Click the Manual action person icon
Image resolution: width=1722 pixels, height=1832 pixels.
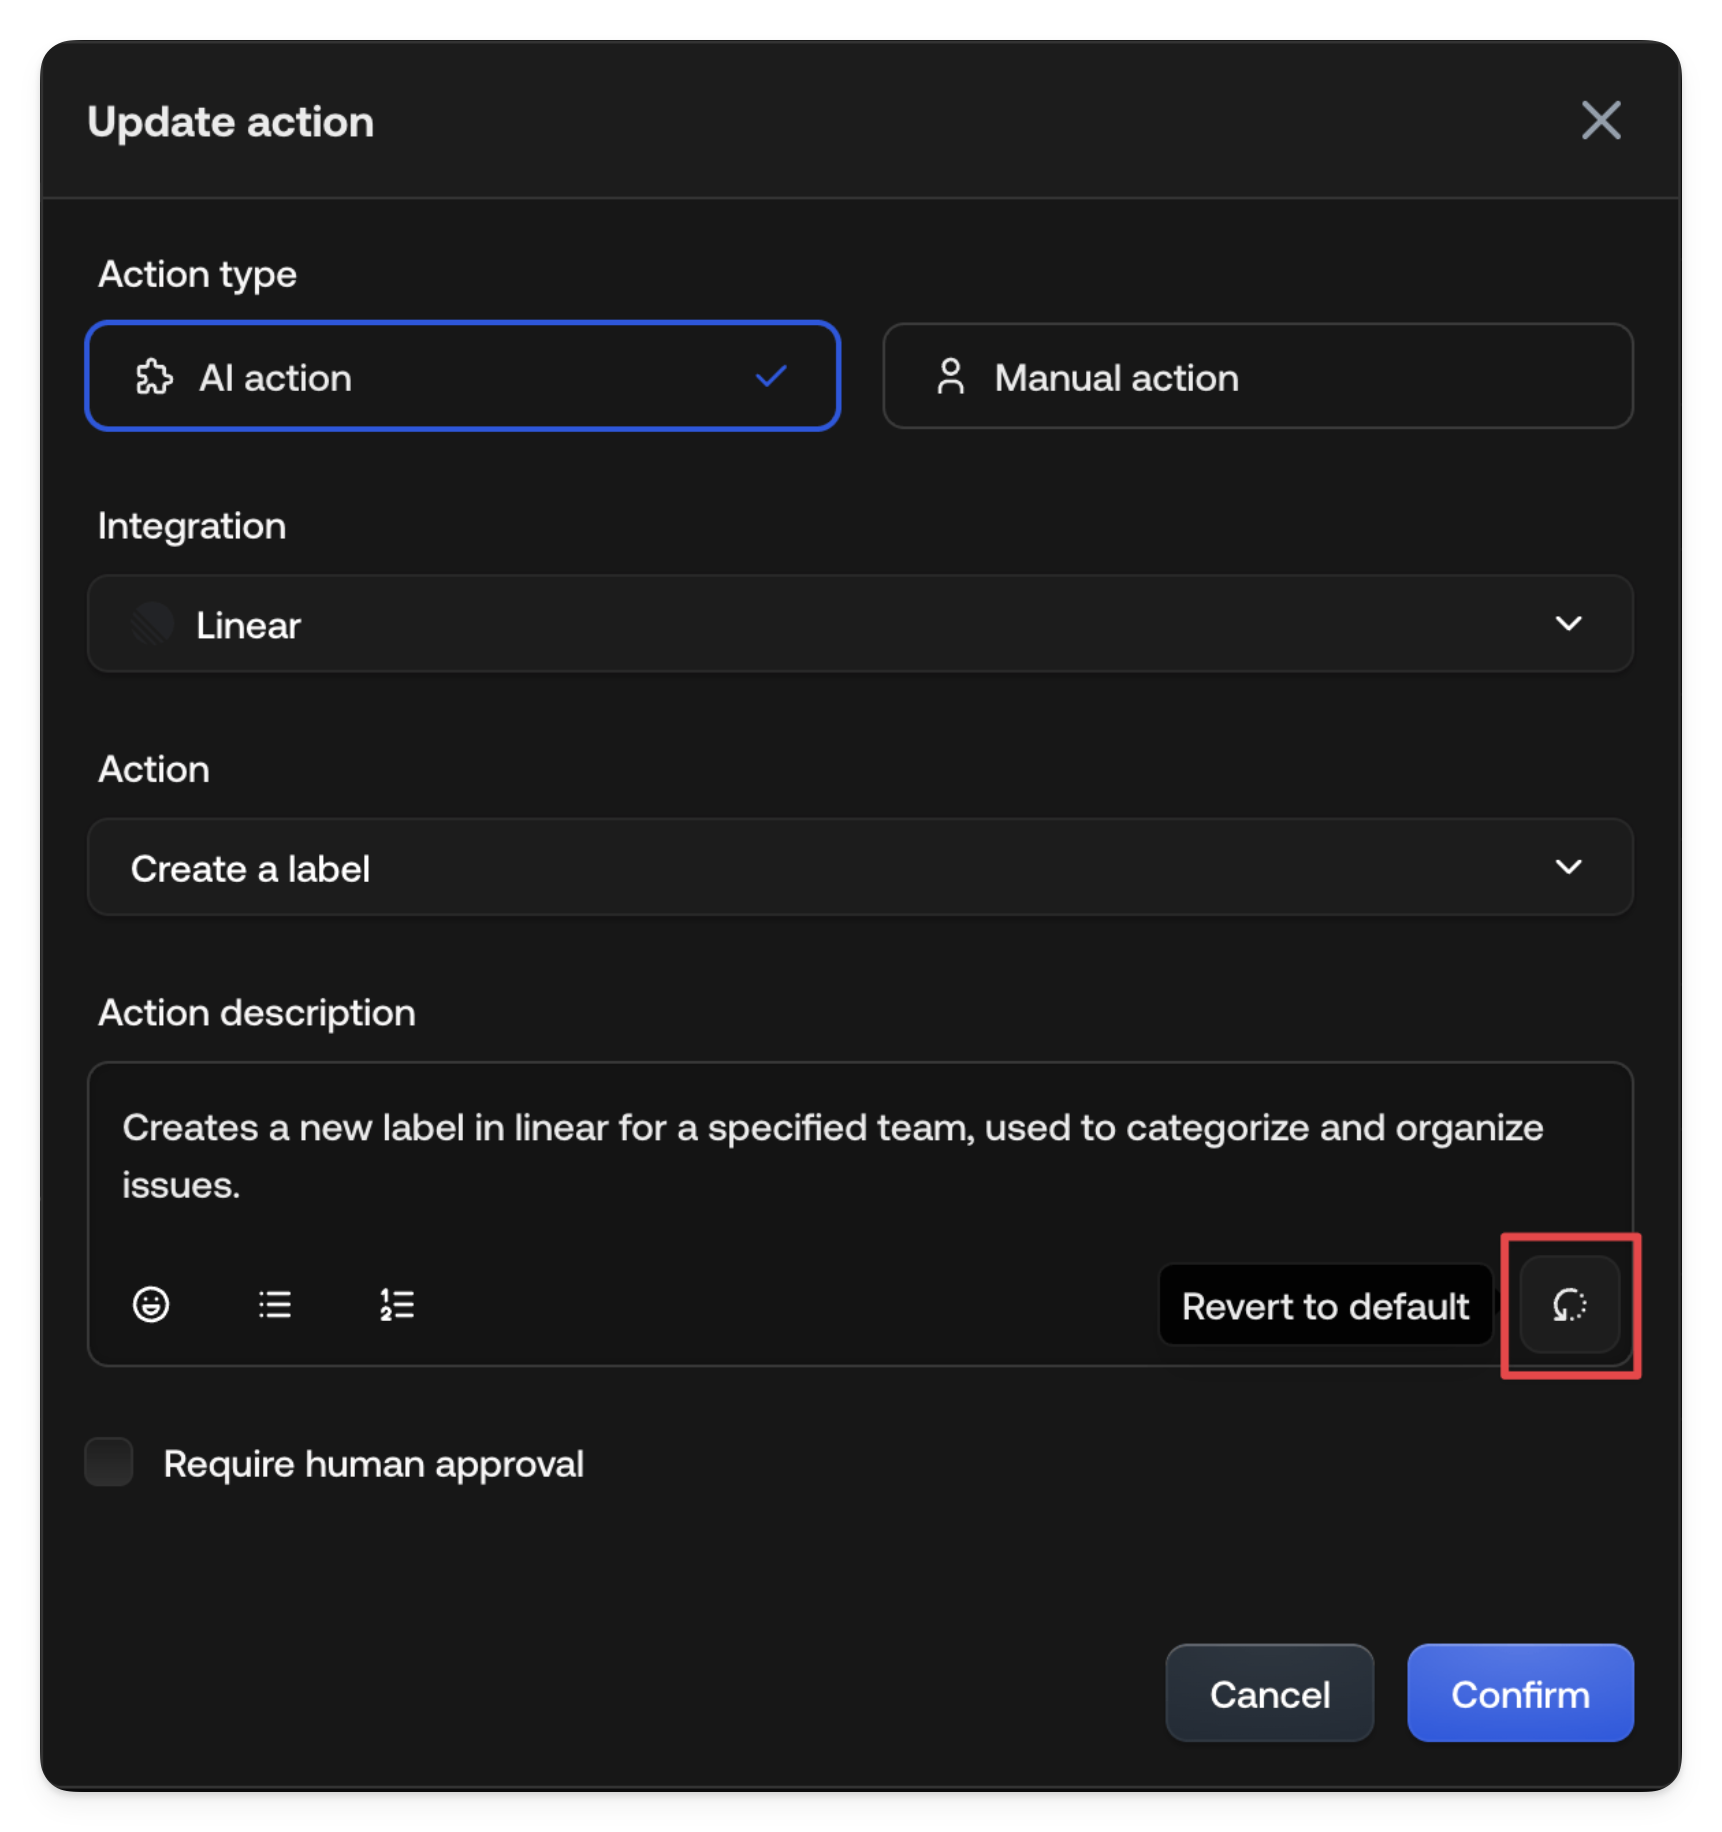coord(949,377)
